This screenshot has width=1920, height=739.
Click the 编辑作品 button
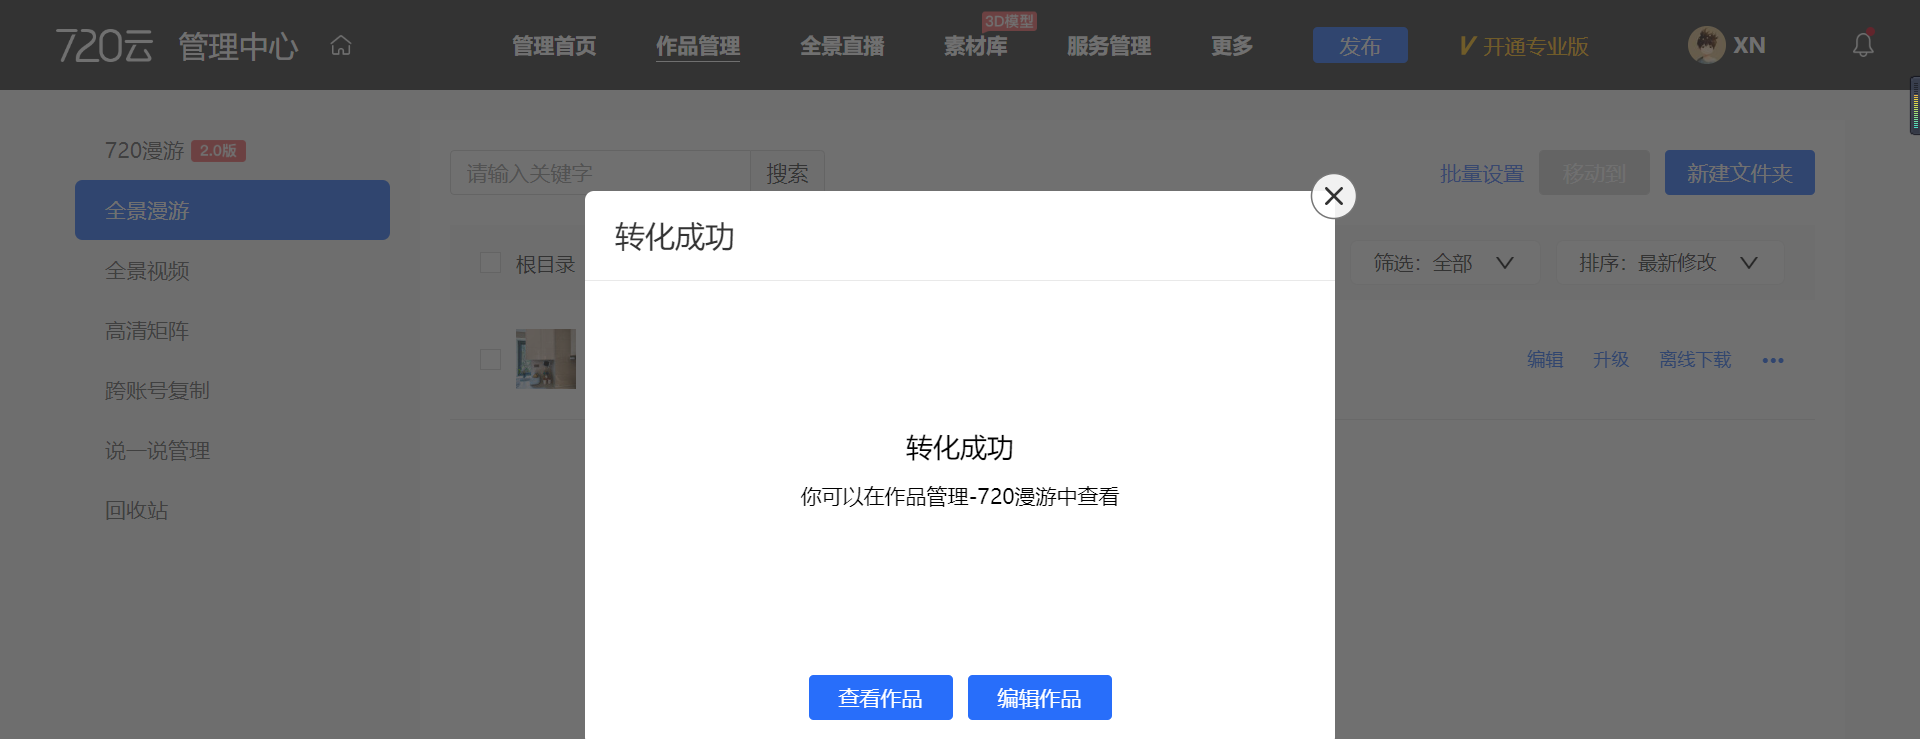point(1039,697)
